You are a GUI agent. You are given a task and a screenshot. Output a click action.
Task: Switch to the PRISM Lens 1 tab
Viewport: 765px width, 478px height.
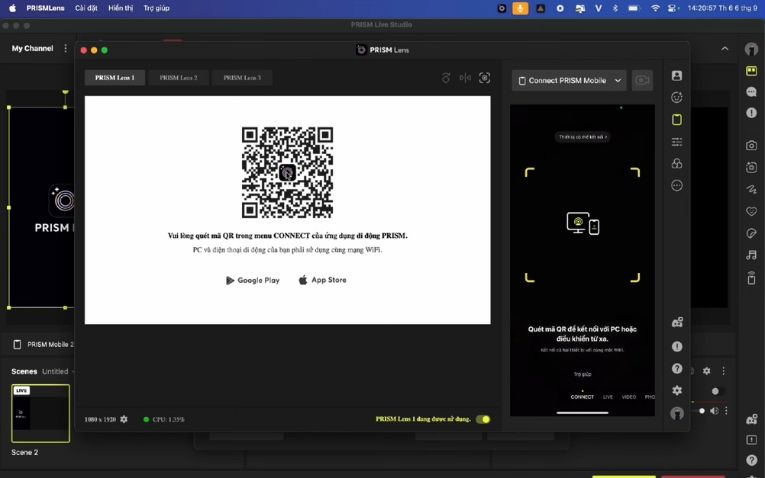115,78
